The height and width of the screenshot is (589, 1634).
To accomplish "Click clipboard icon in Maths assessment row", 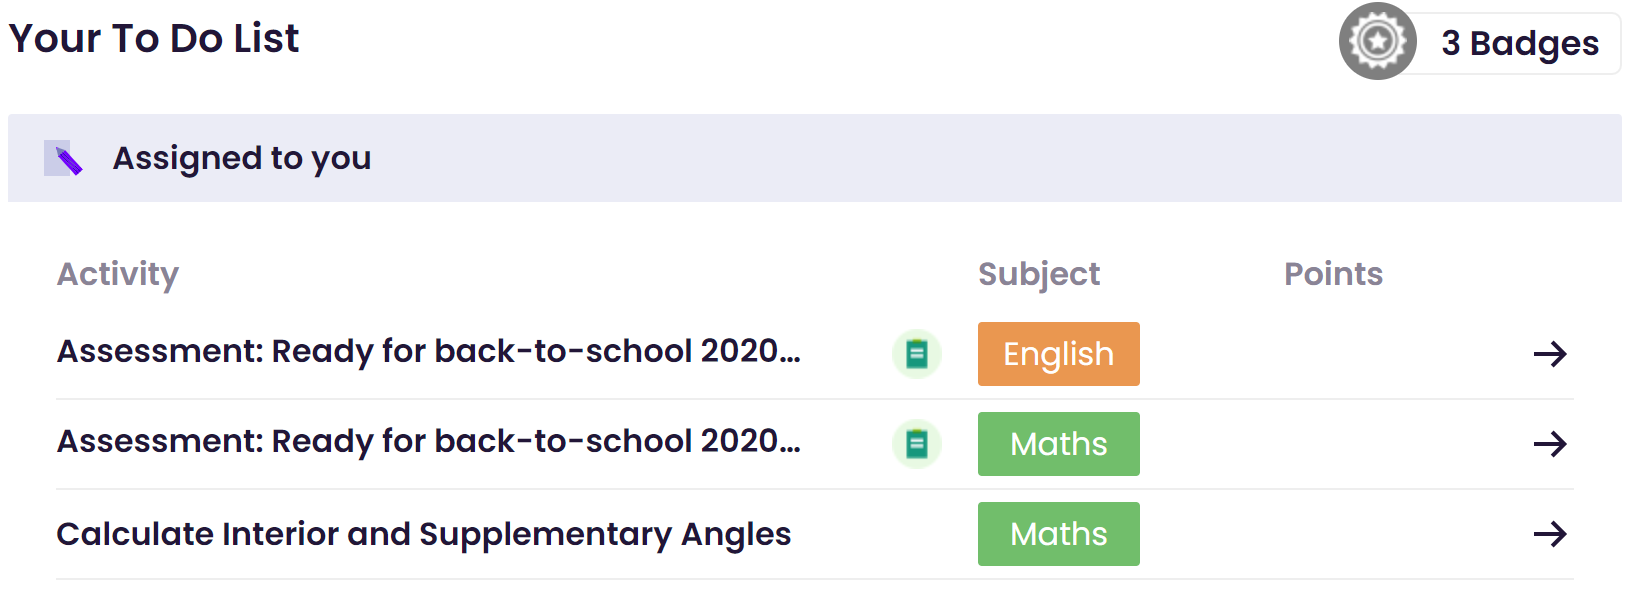I will click(x=917, y=444).
